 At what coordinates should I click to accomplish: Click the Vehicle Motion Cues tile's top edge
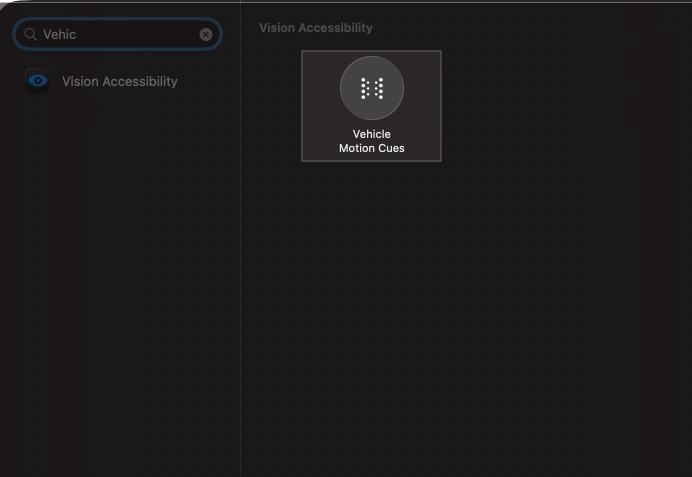371,52
